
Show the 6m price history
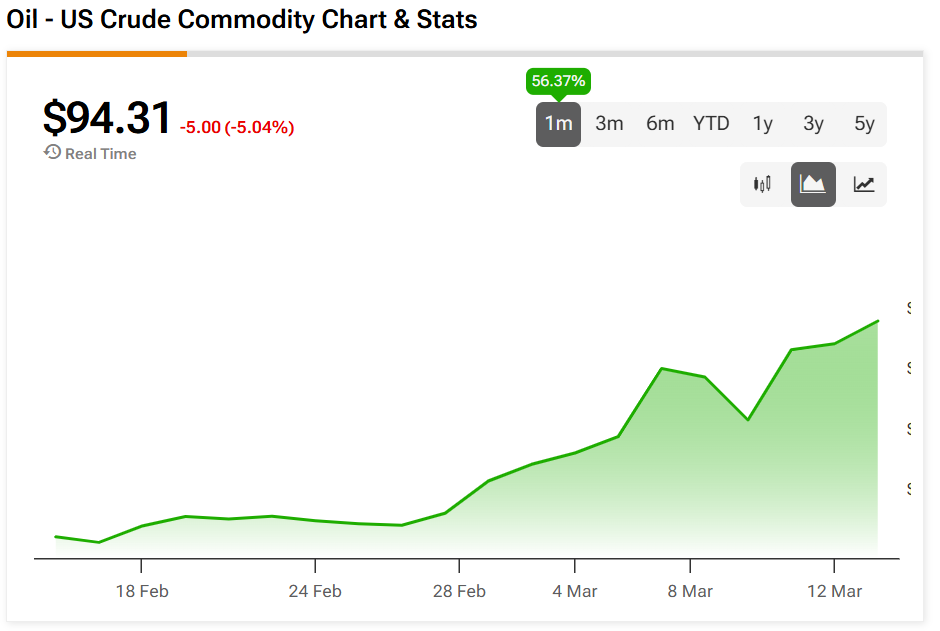point(660,124)
